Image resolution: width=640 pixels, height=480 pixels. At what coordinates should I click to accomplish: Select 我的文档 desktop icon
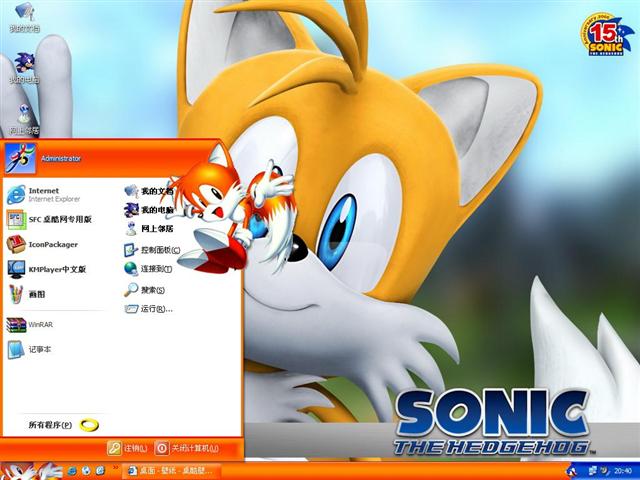click(x=24, y=16)
